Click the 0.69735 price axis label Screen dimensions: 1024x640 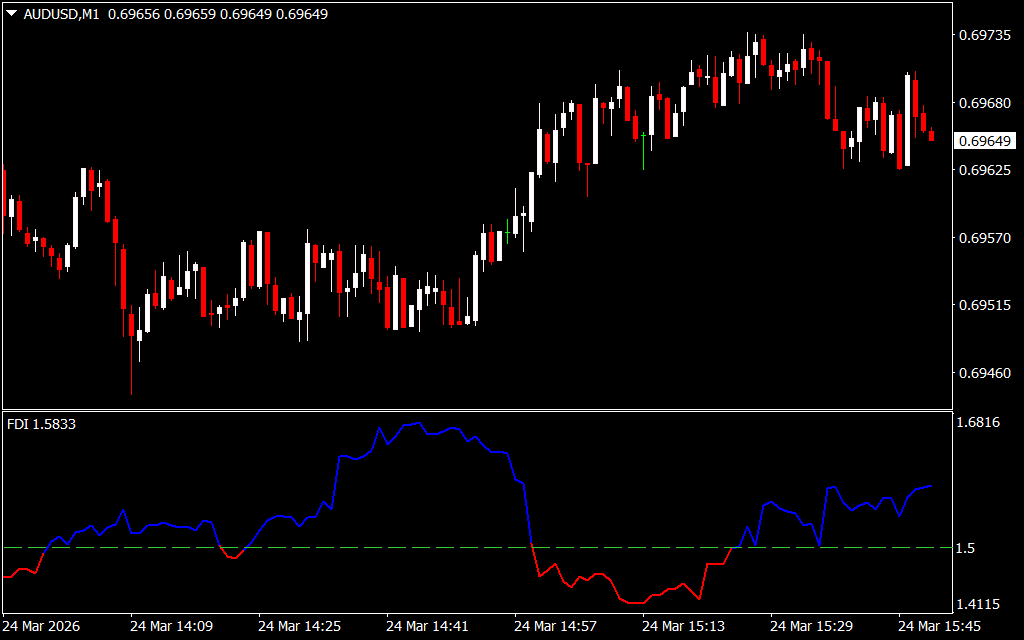(985, 36)
